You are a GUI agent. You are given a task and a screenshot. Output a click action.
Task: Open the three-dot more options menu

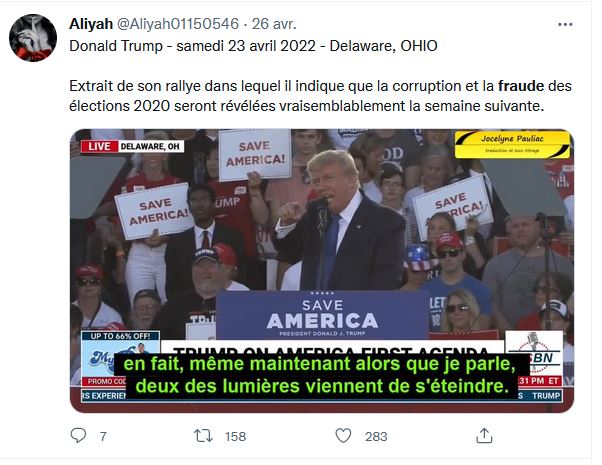point(565,25)
